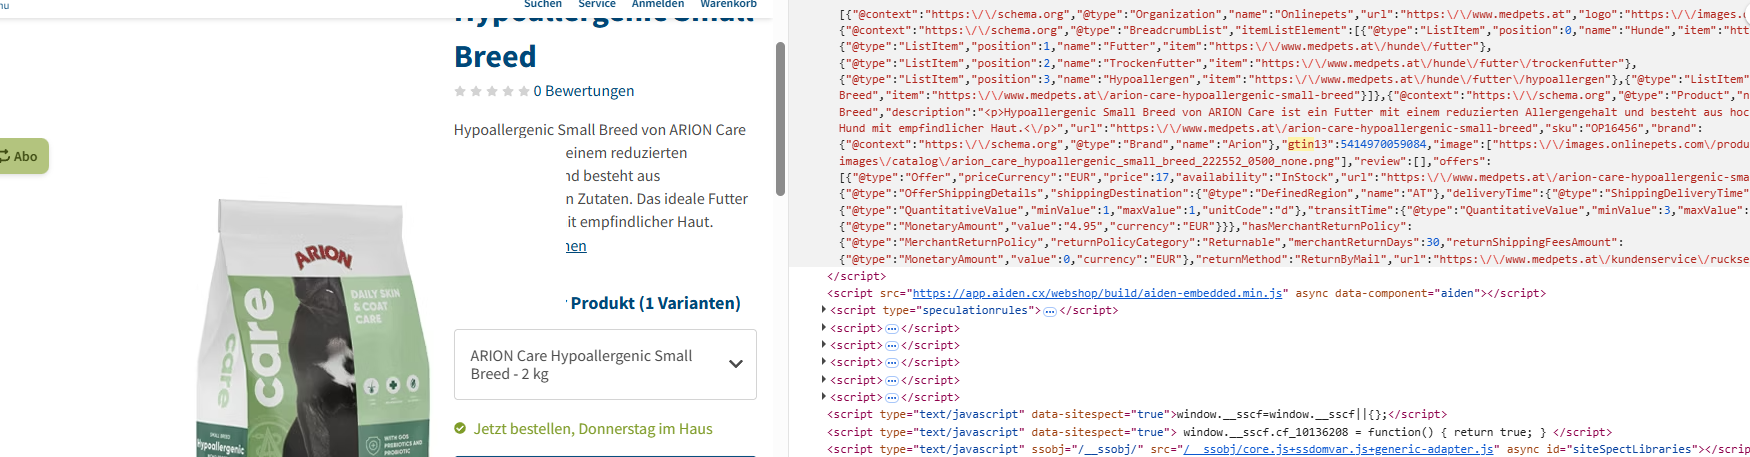Click the 'Hypoallergenic Small Breed von ARION Care' text
Image resolution: width=1750 pixels, height=457 pixels.
[x=599, y=130]
